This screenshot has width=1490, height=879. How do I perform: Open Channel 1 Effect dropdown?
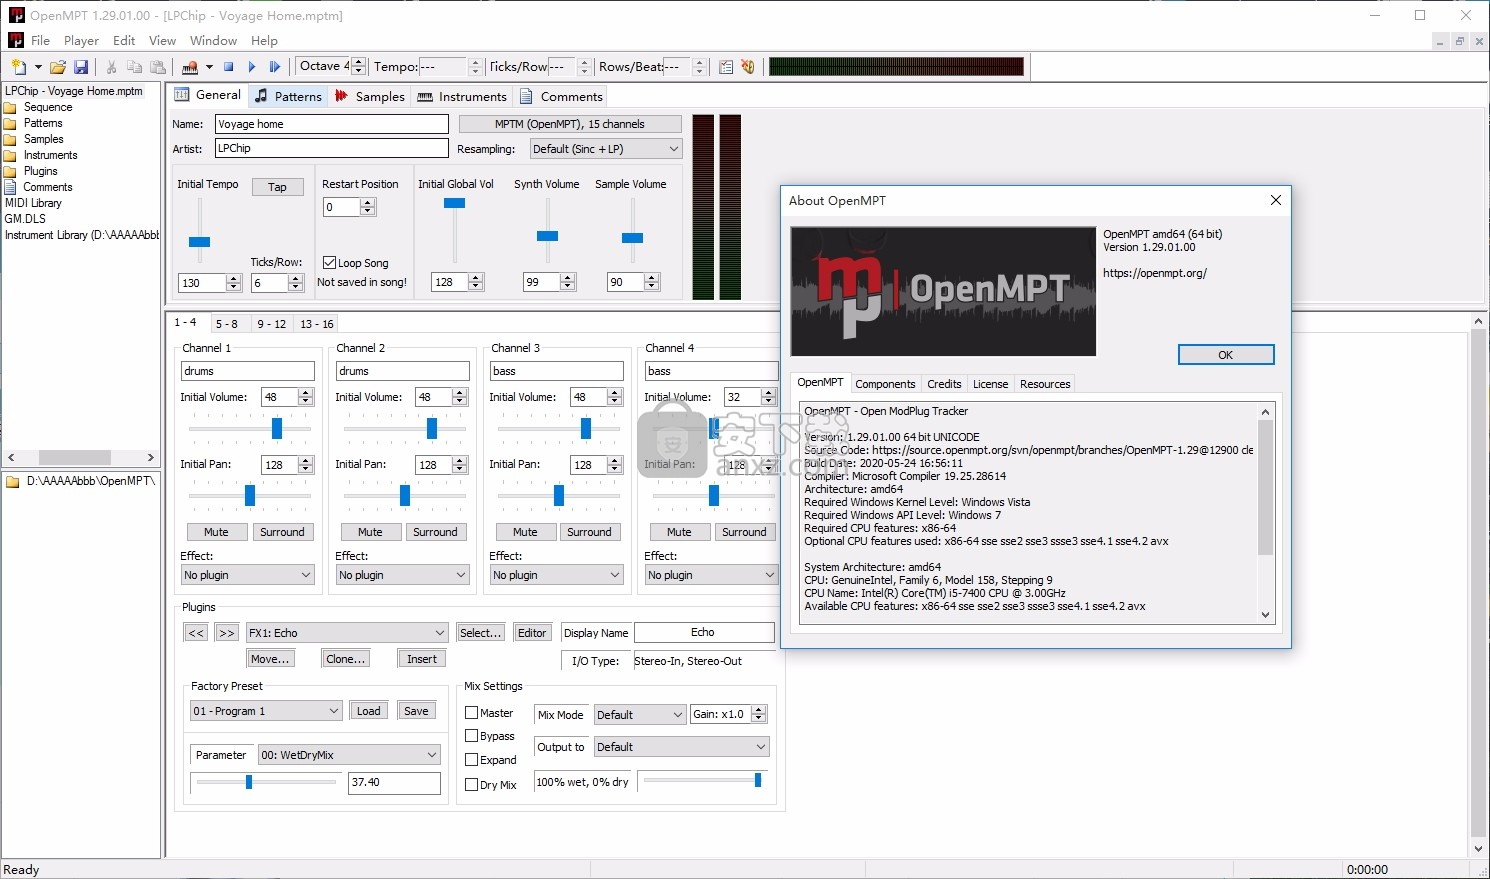(x=248, y=575)
